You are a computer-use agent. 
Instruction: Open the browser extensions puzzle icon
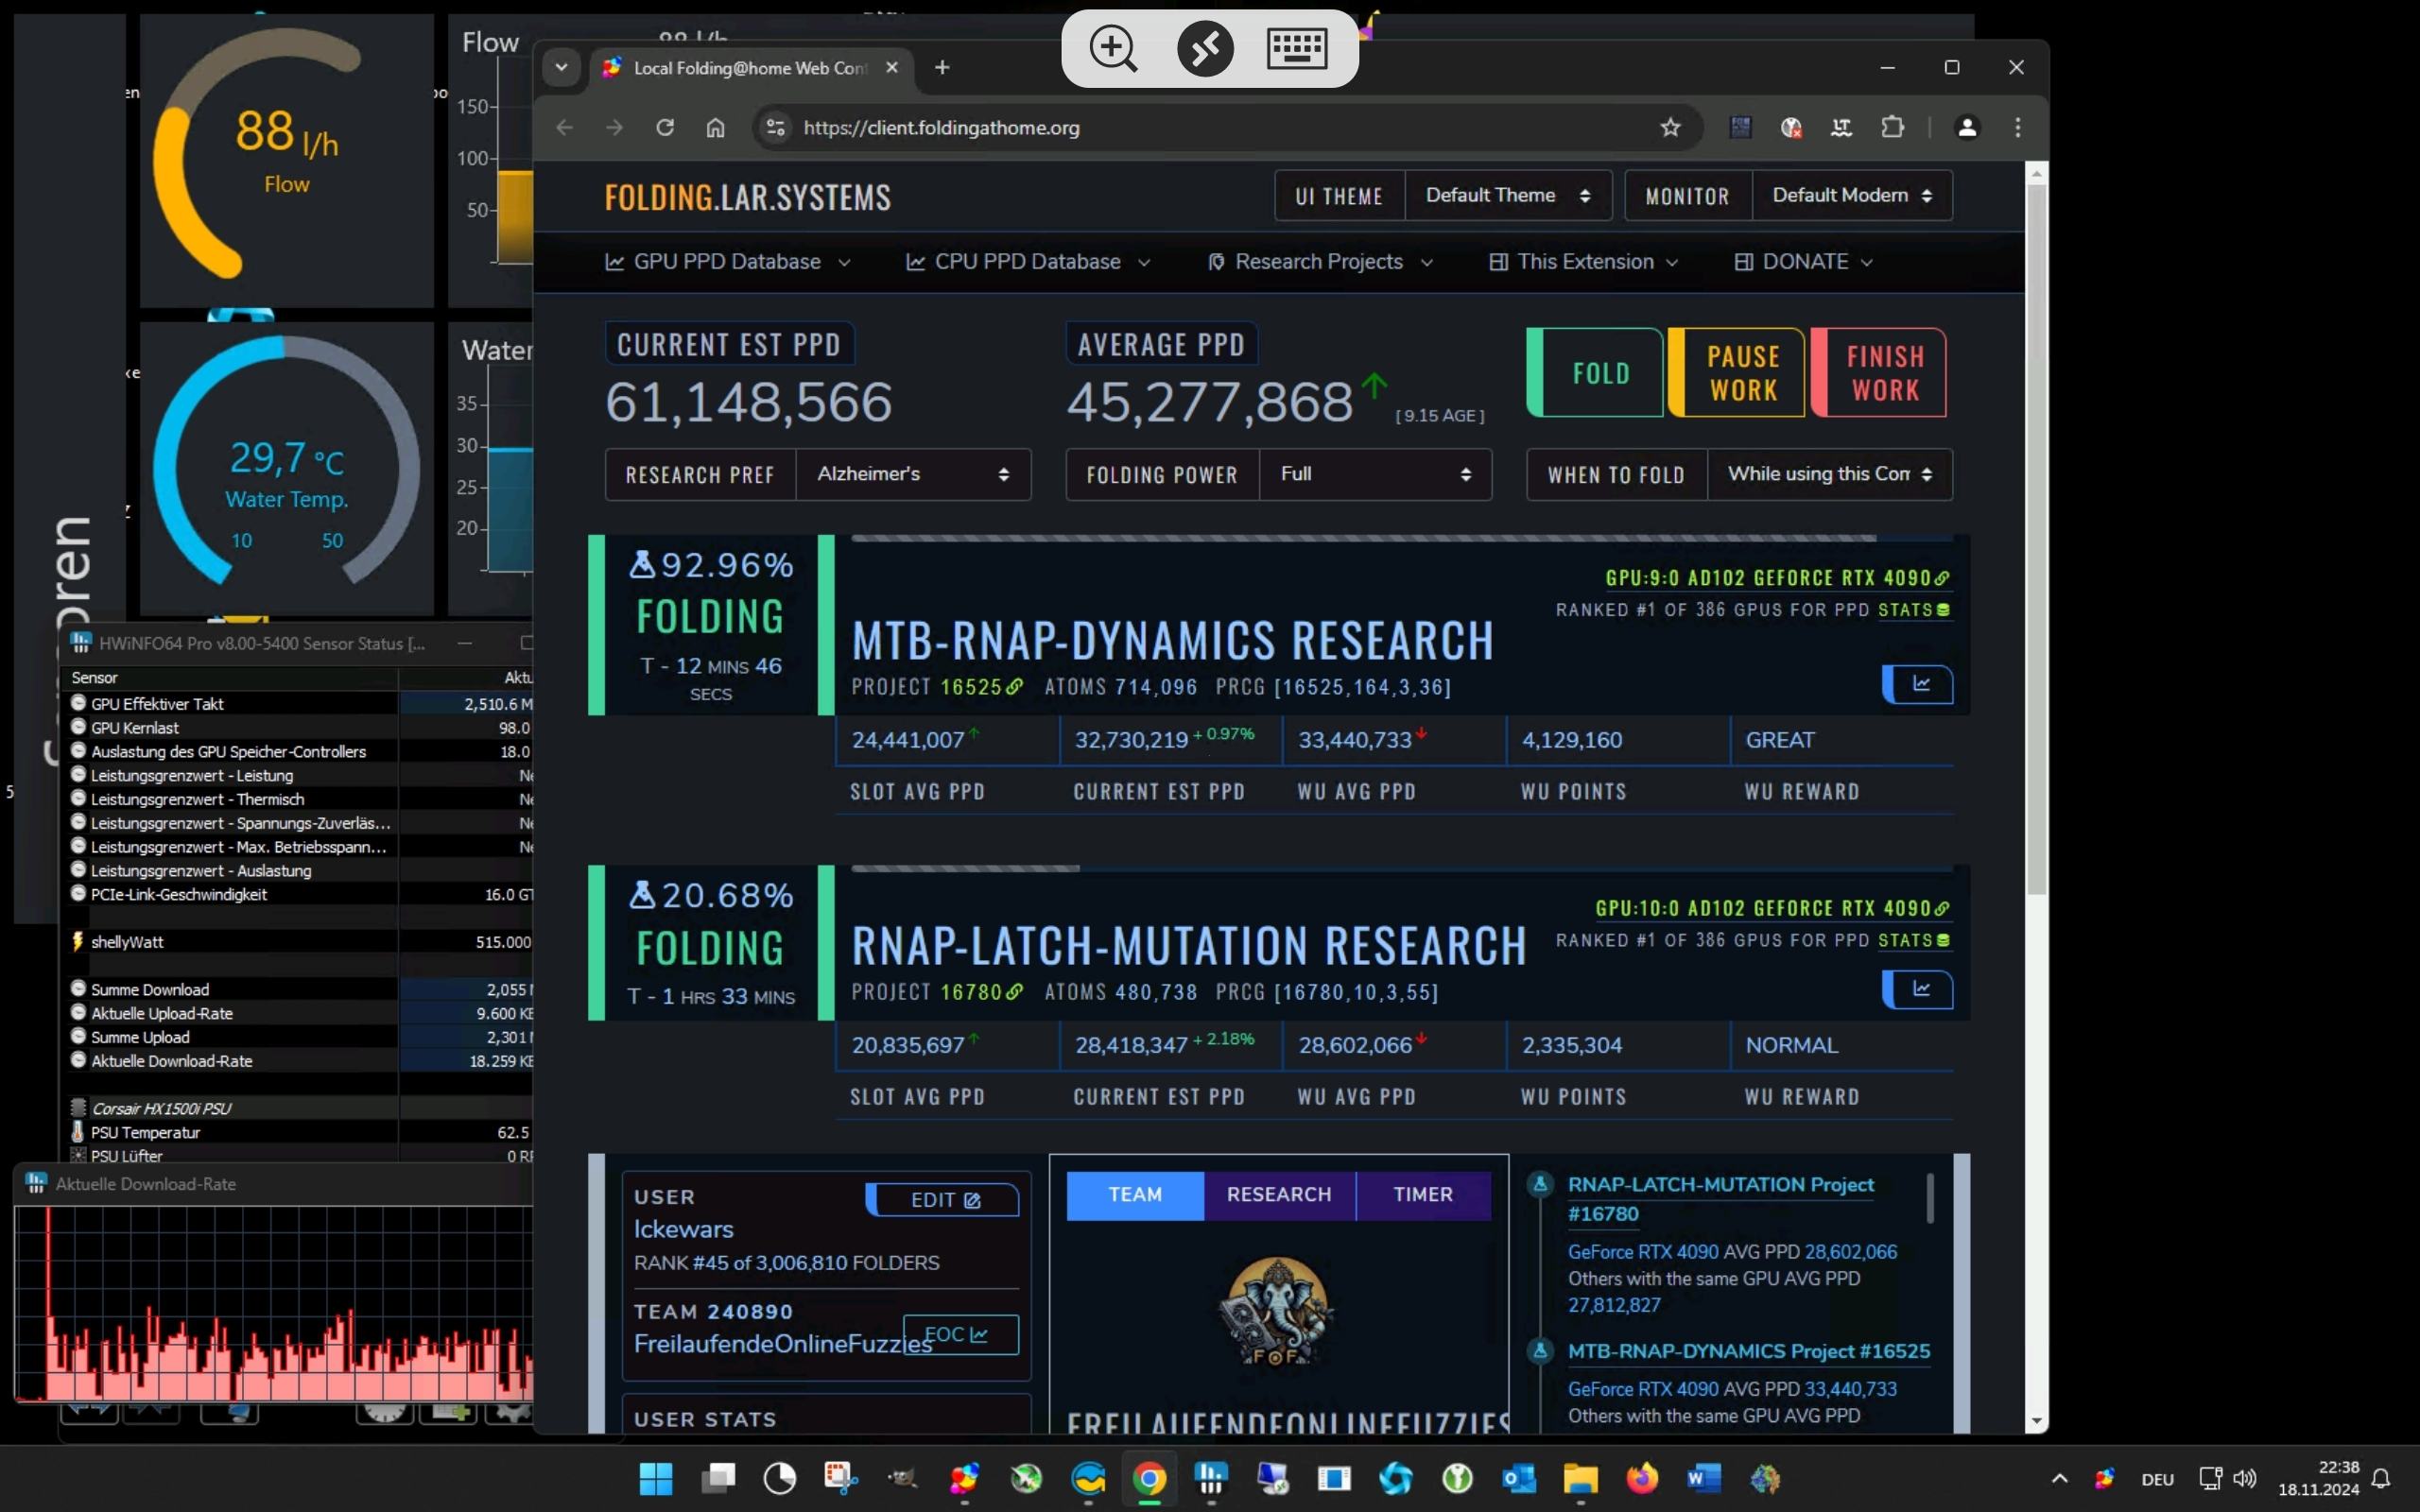pyautogui.click(x=1892, y=127)
